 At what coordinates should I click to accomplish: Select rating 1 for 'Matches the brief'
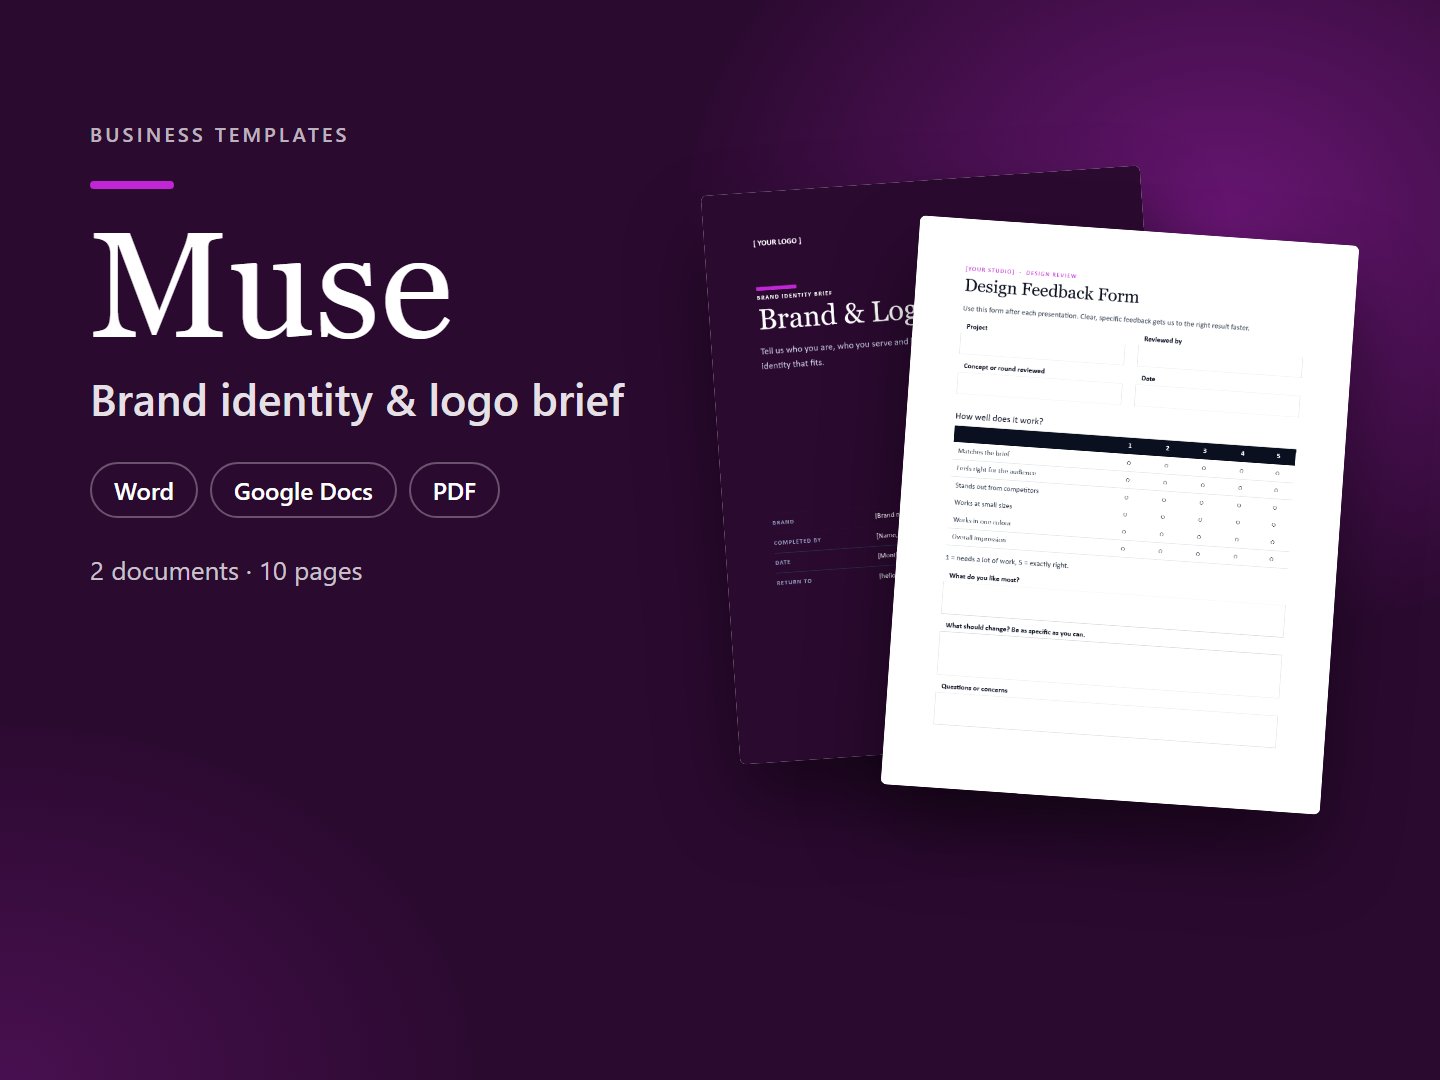1129,463
